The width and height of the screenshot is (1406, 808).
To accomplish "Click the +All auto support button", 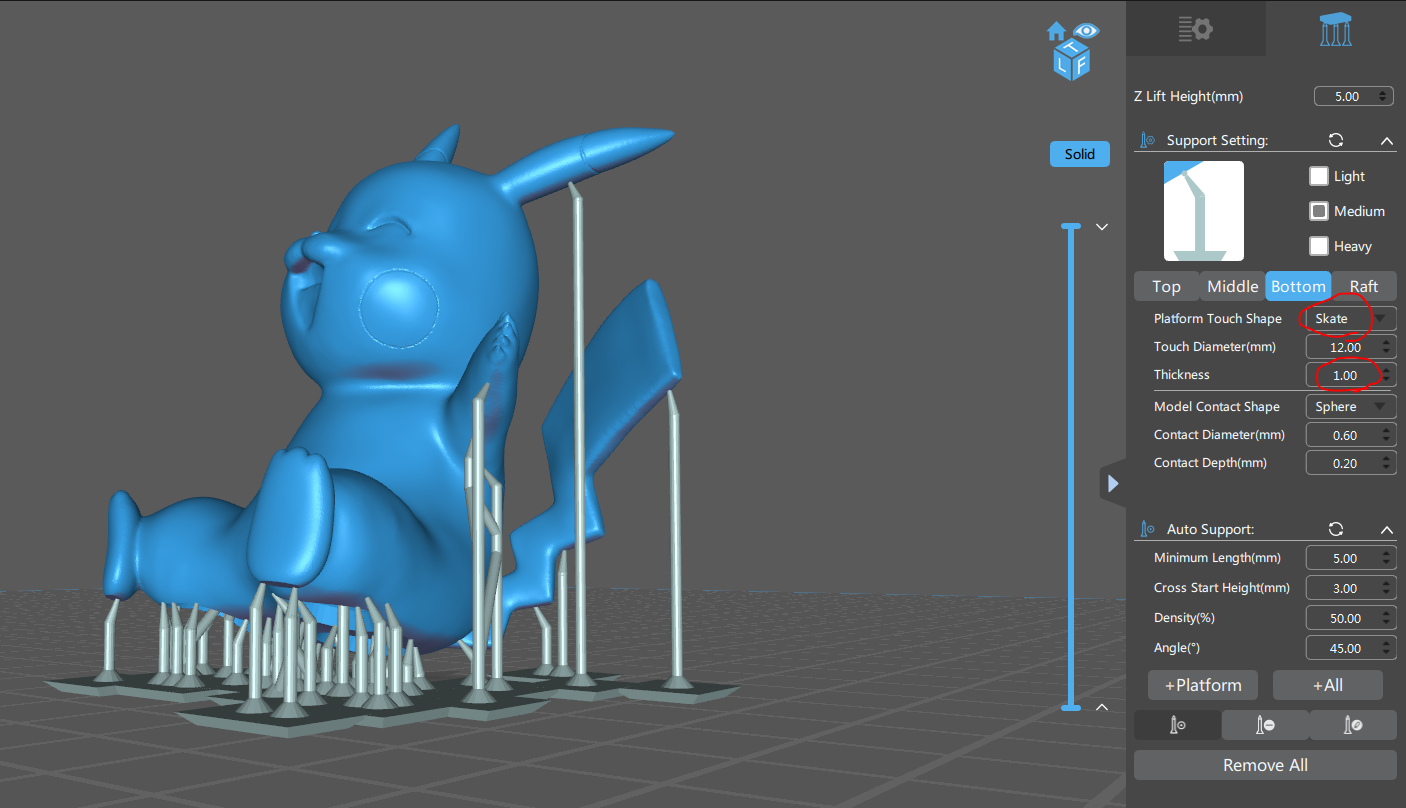I will coord(1328,685).
